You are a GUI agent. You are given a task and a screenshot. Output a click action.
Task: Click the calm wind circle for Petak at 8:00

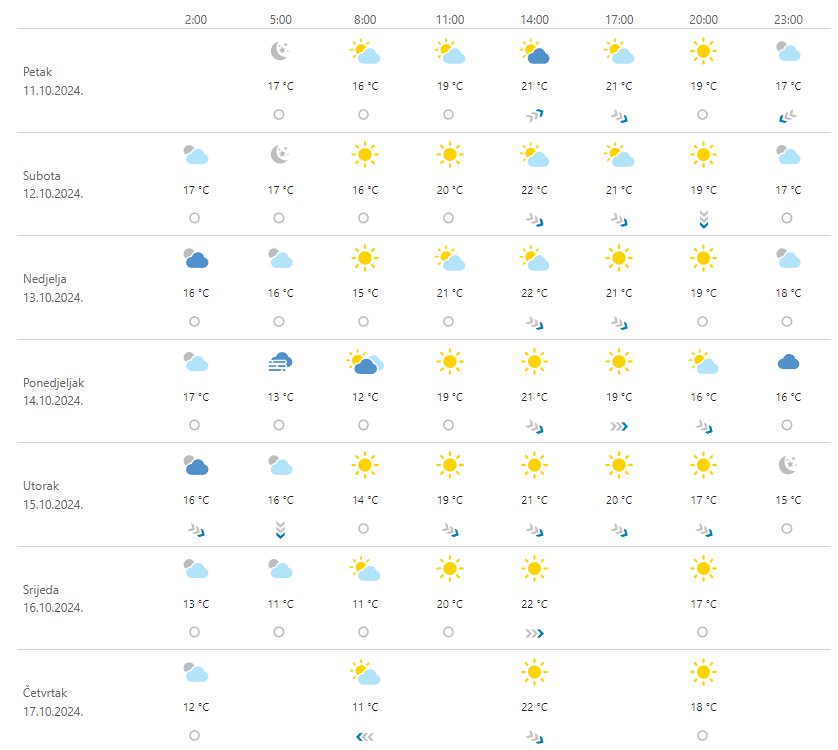point(364,115)
